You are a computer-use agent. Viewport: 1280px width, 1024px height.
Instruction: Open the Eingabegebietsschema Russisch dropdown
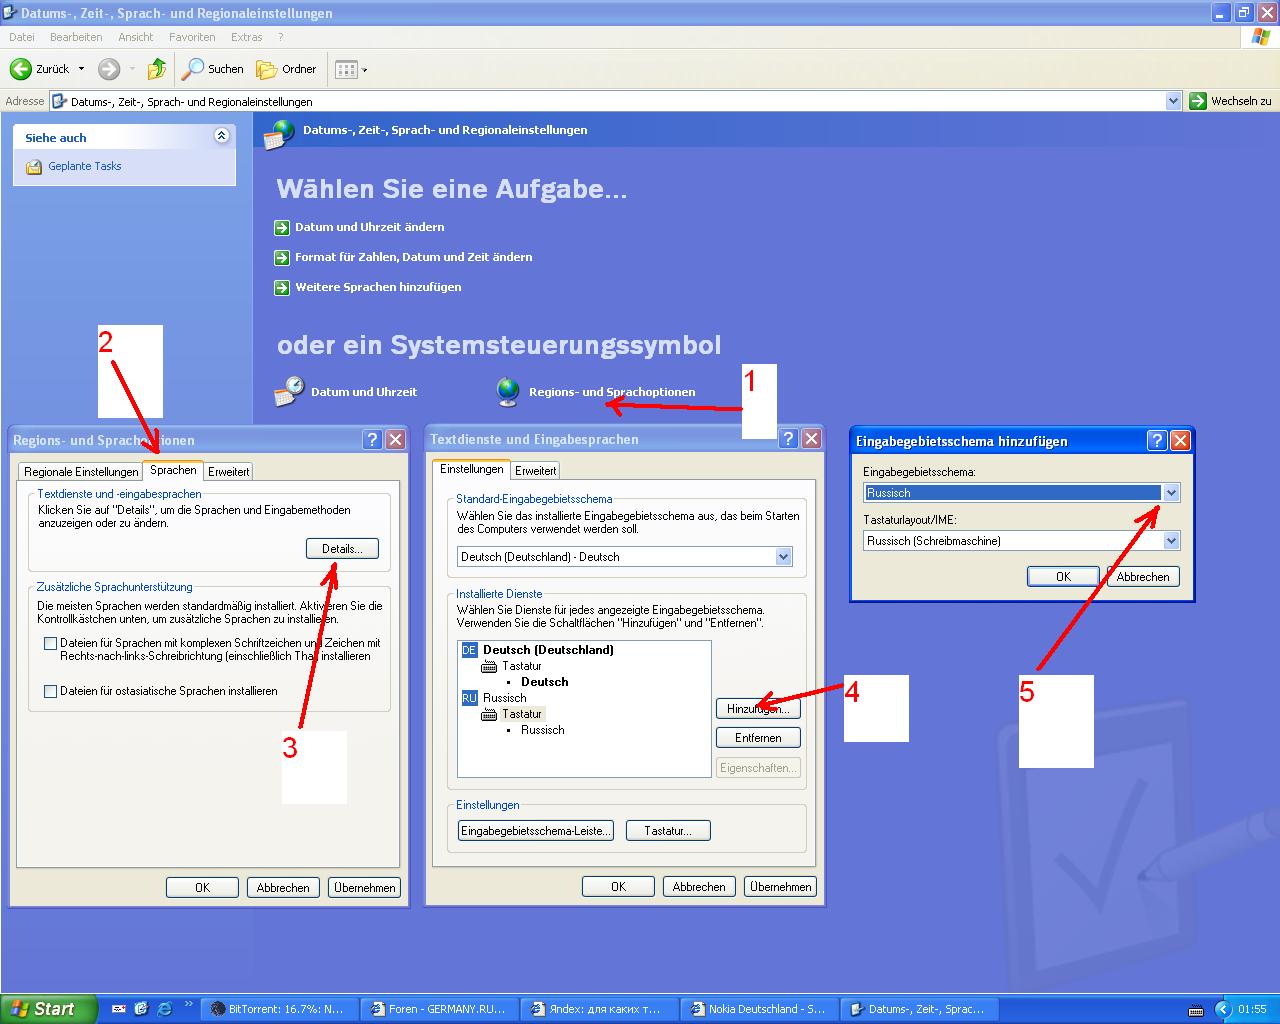1171,492
